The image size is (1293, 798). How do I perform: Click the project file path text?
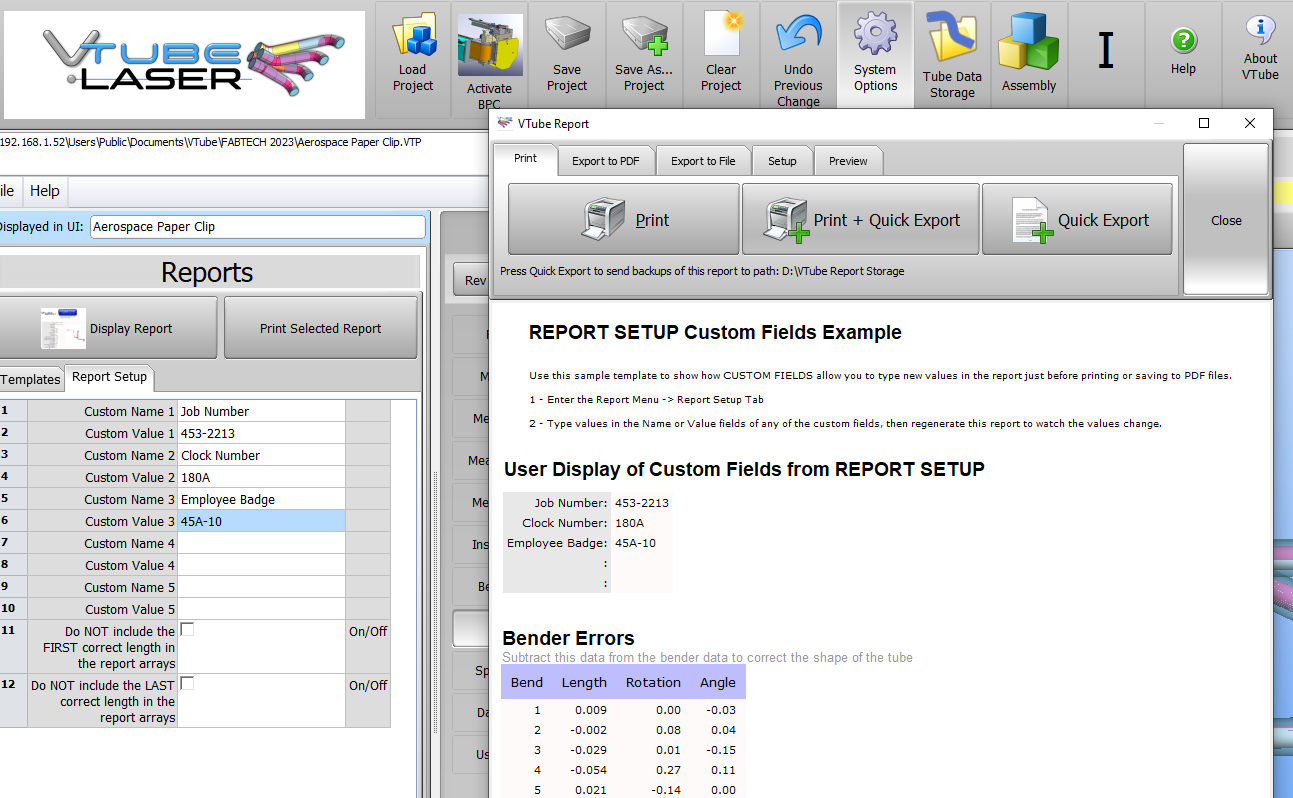pyautogui.click(x=210, y=142)
